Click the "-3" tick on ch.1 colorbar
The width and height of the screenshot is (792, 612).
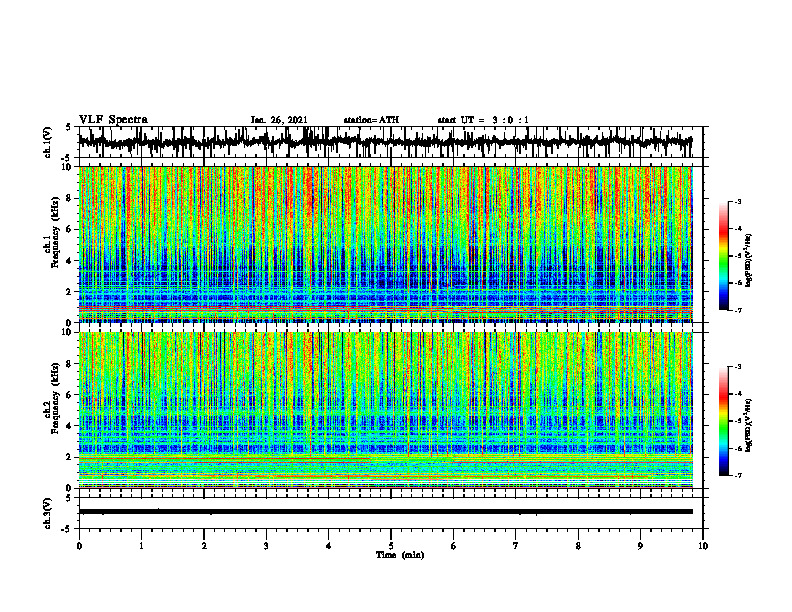pyautogui.click(x=737, y=202)
